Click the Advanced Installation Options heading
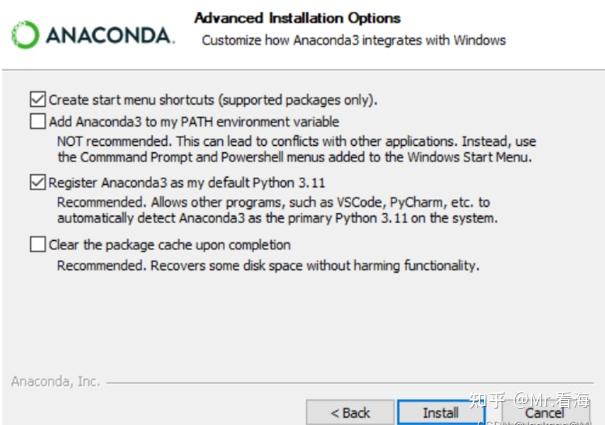 [297, 18]
